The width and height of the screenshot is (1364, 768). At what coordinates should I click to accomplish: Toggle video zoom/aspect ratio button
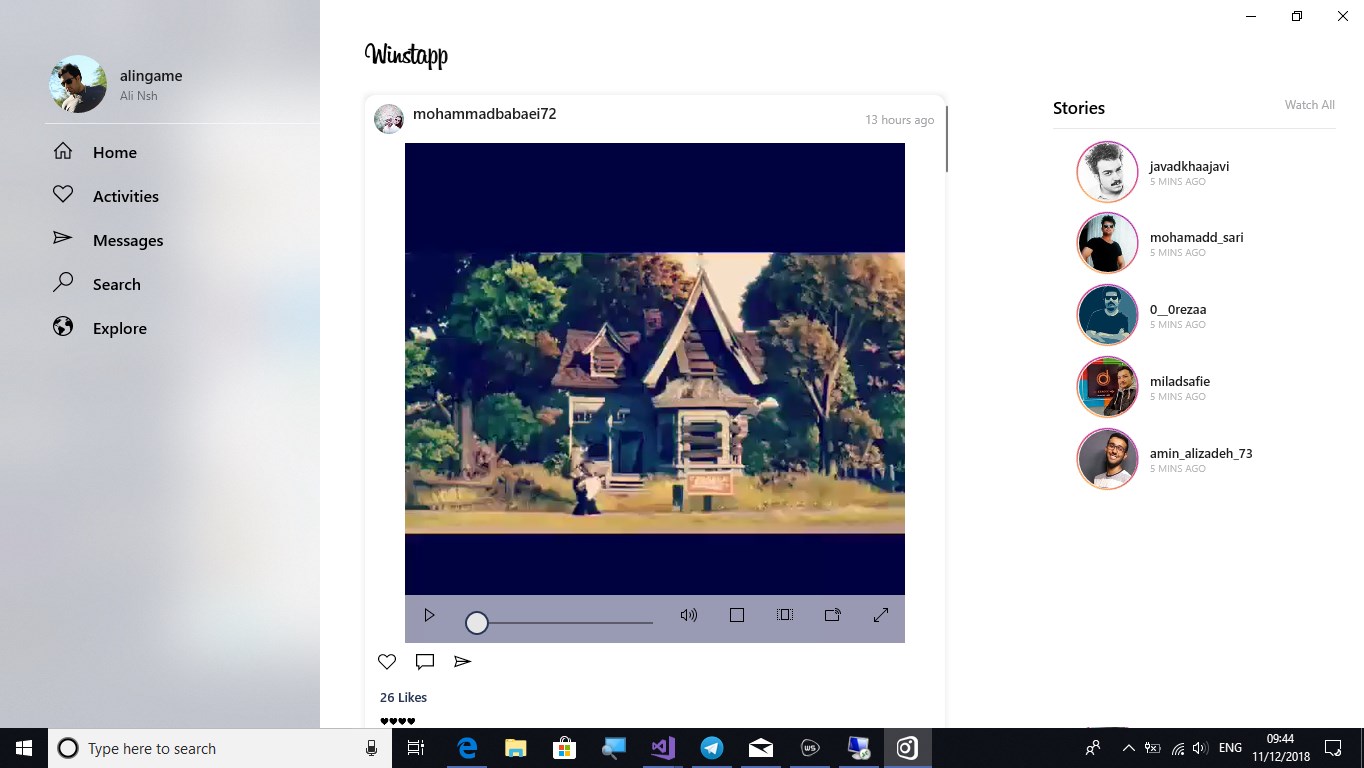click(x=785, y=615)
